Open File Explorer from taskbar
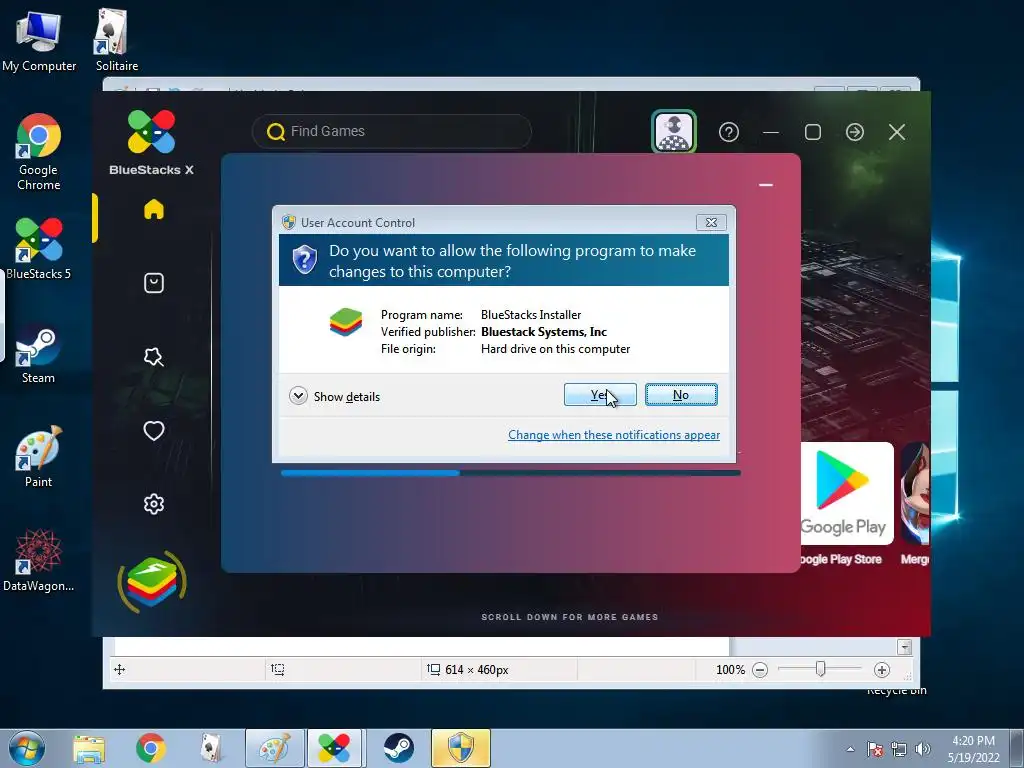 89,748
